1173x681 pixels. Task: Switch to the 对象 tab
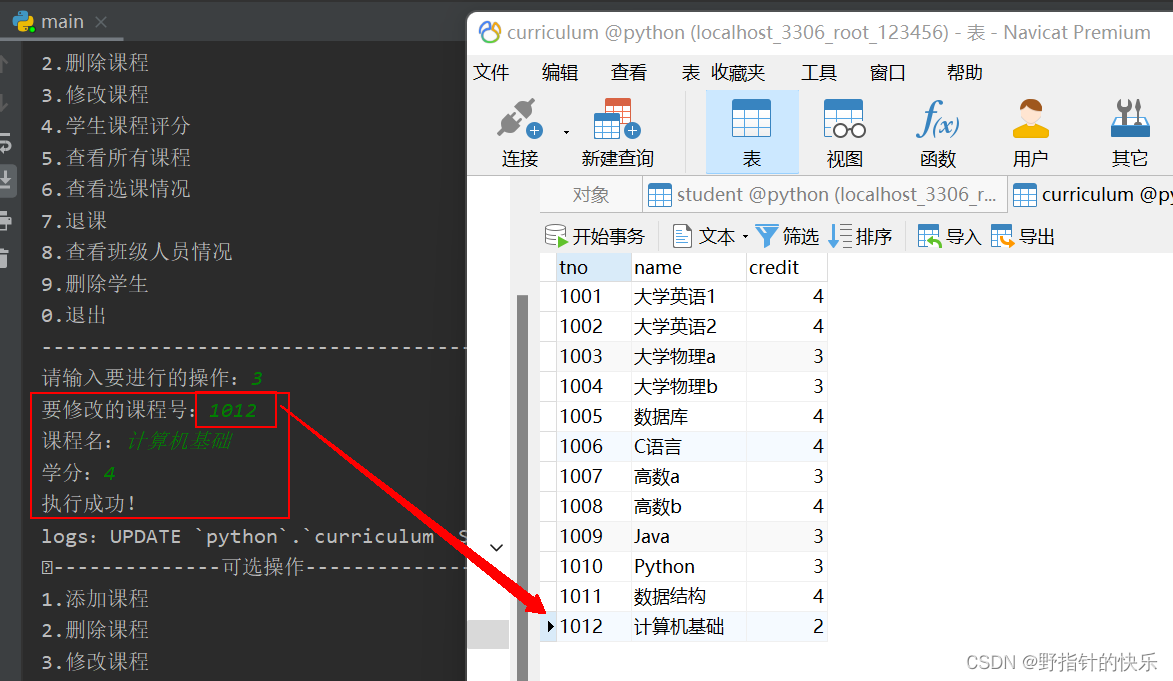pos(591,195)
